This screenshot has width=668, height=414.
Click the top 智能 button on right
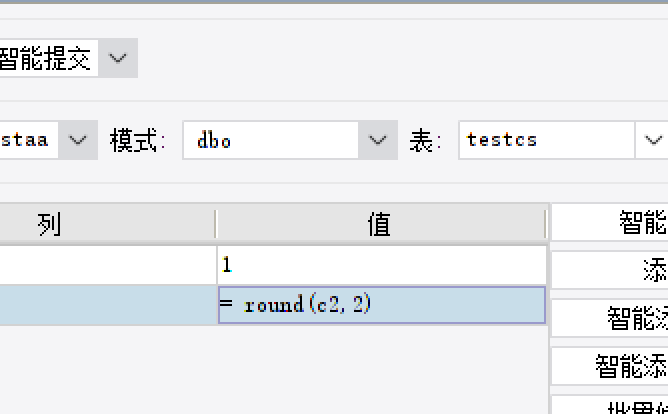pyautogui.click(x=610, y=222)
